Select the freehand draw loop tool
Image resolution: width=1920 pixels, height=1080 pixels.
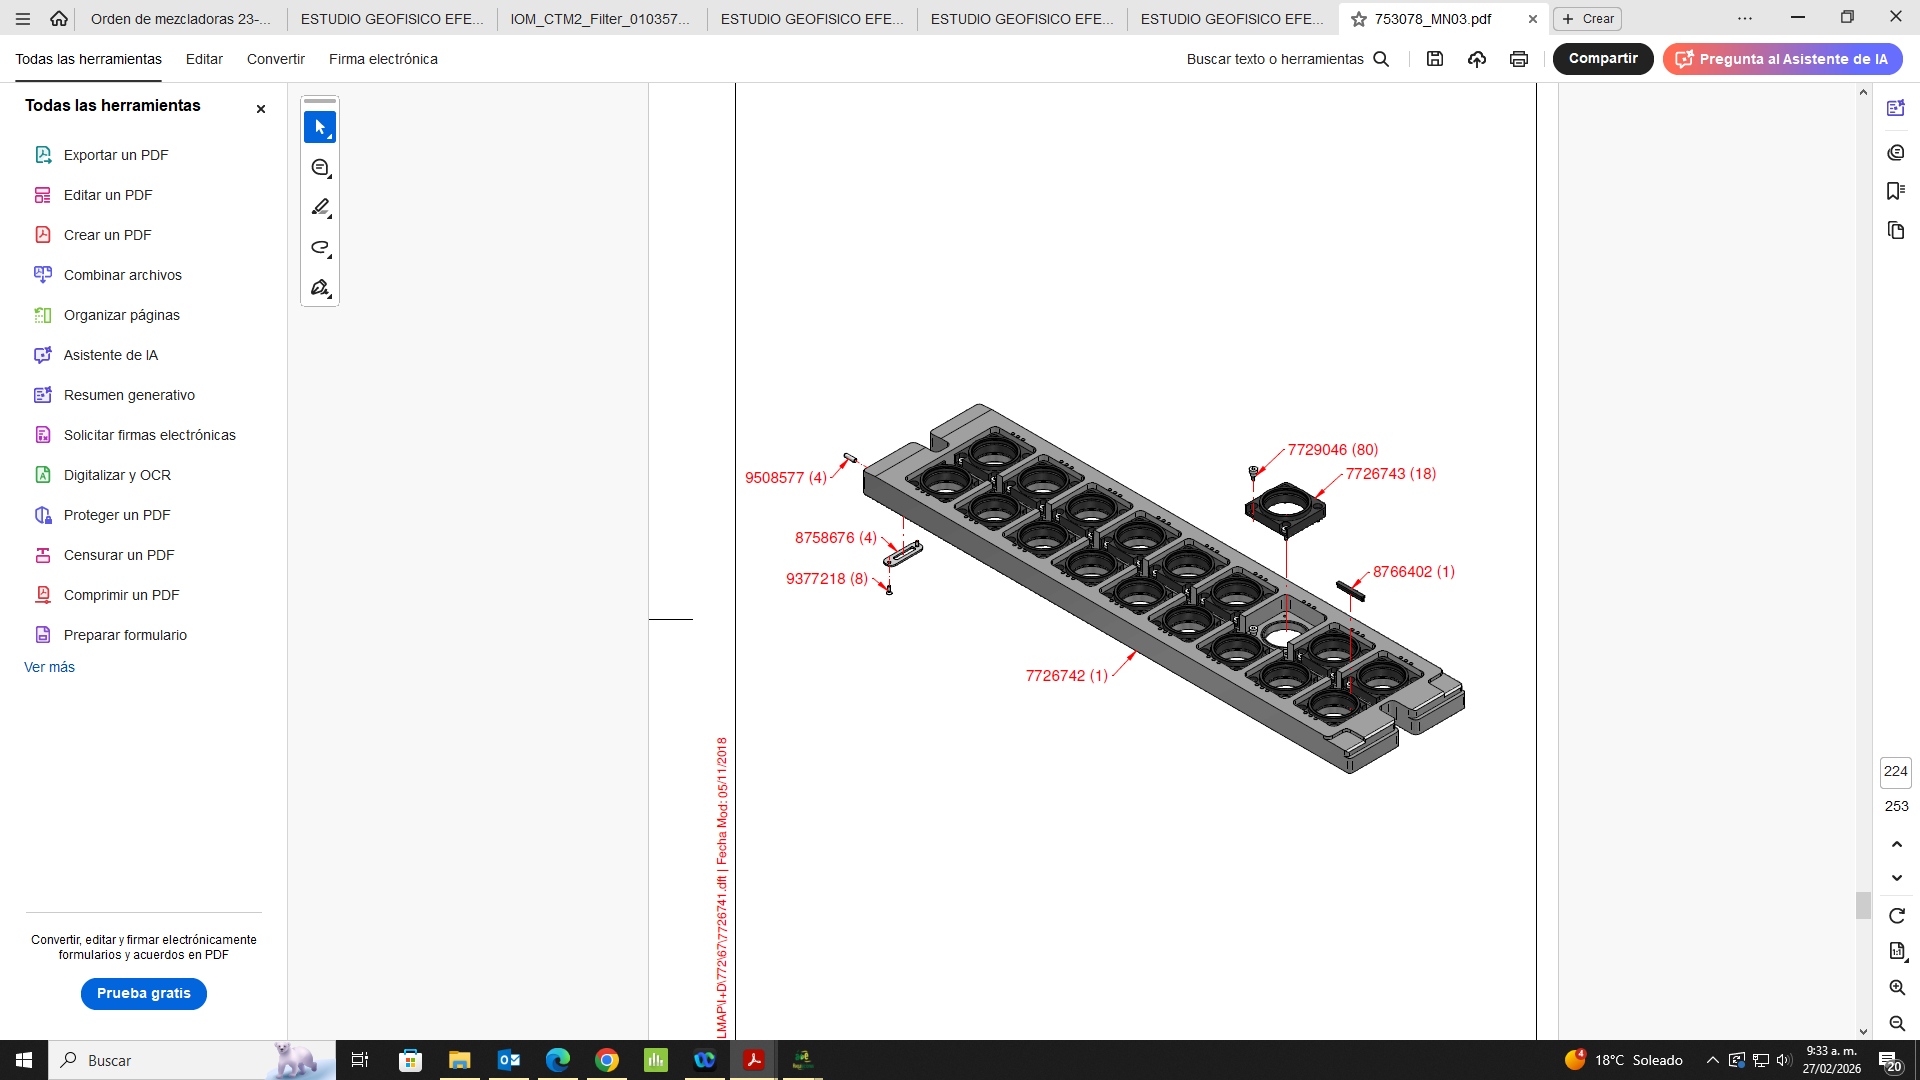(320, 247)
